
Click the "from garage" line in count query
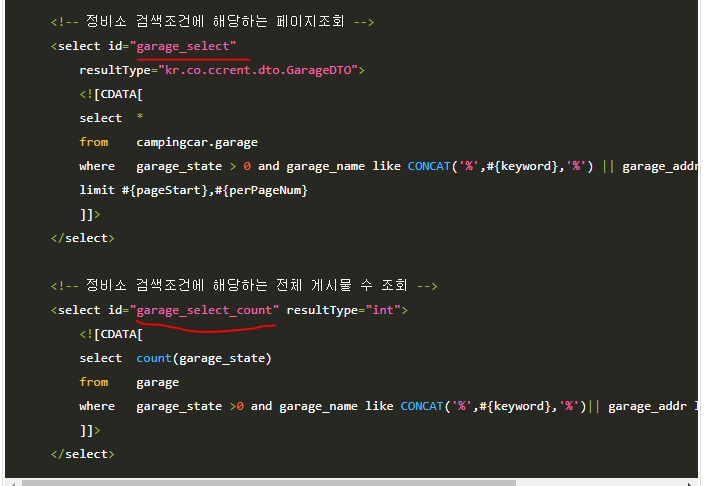coord(129,383)
